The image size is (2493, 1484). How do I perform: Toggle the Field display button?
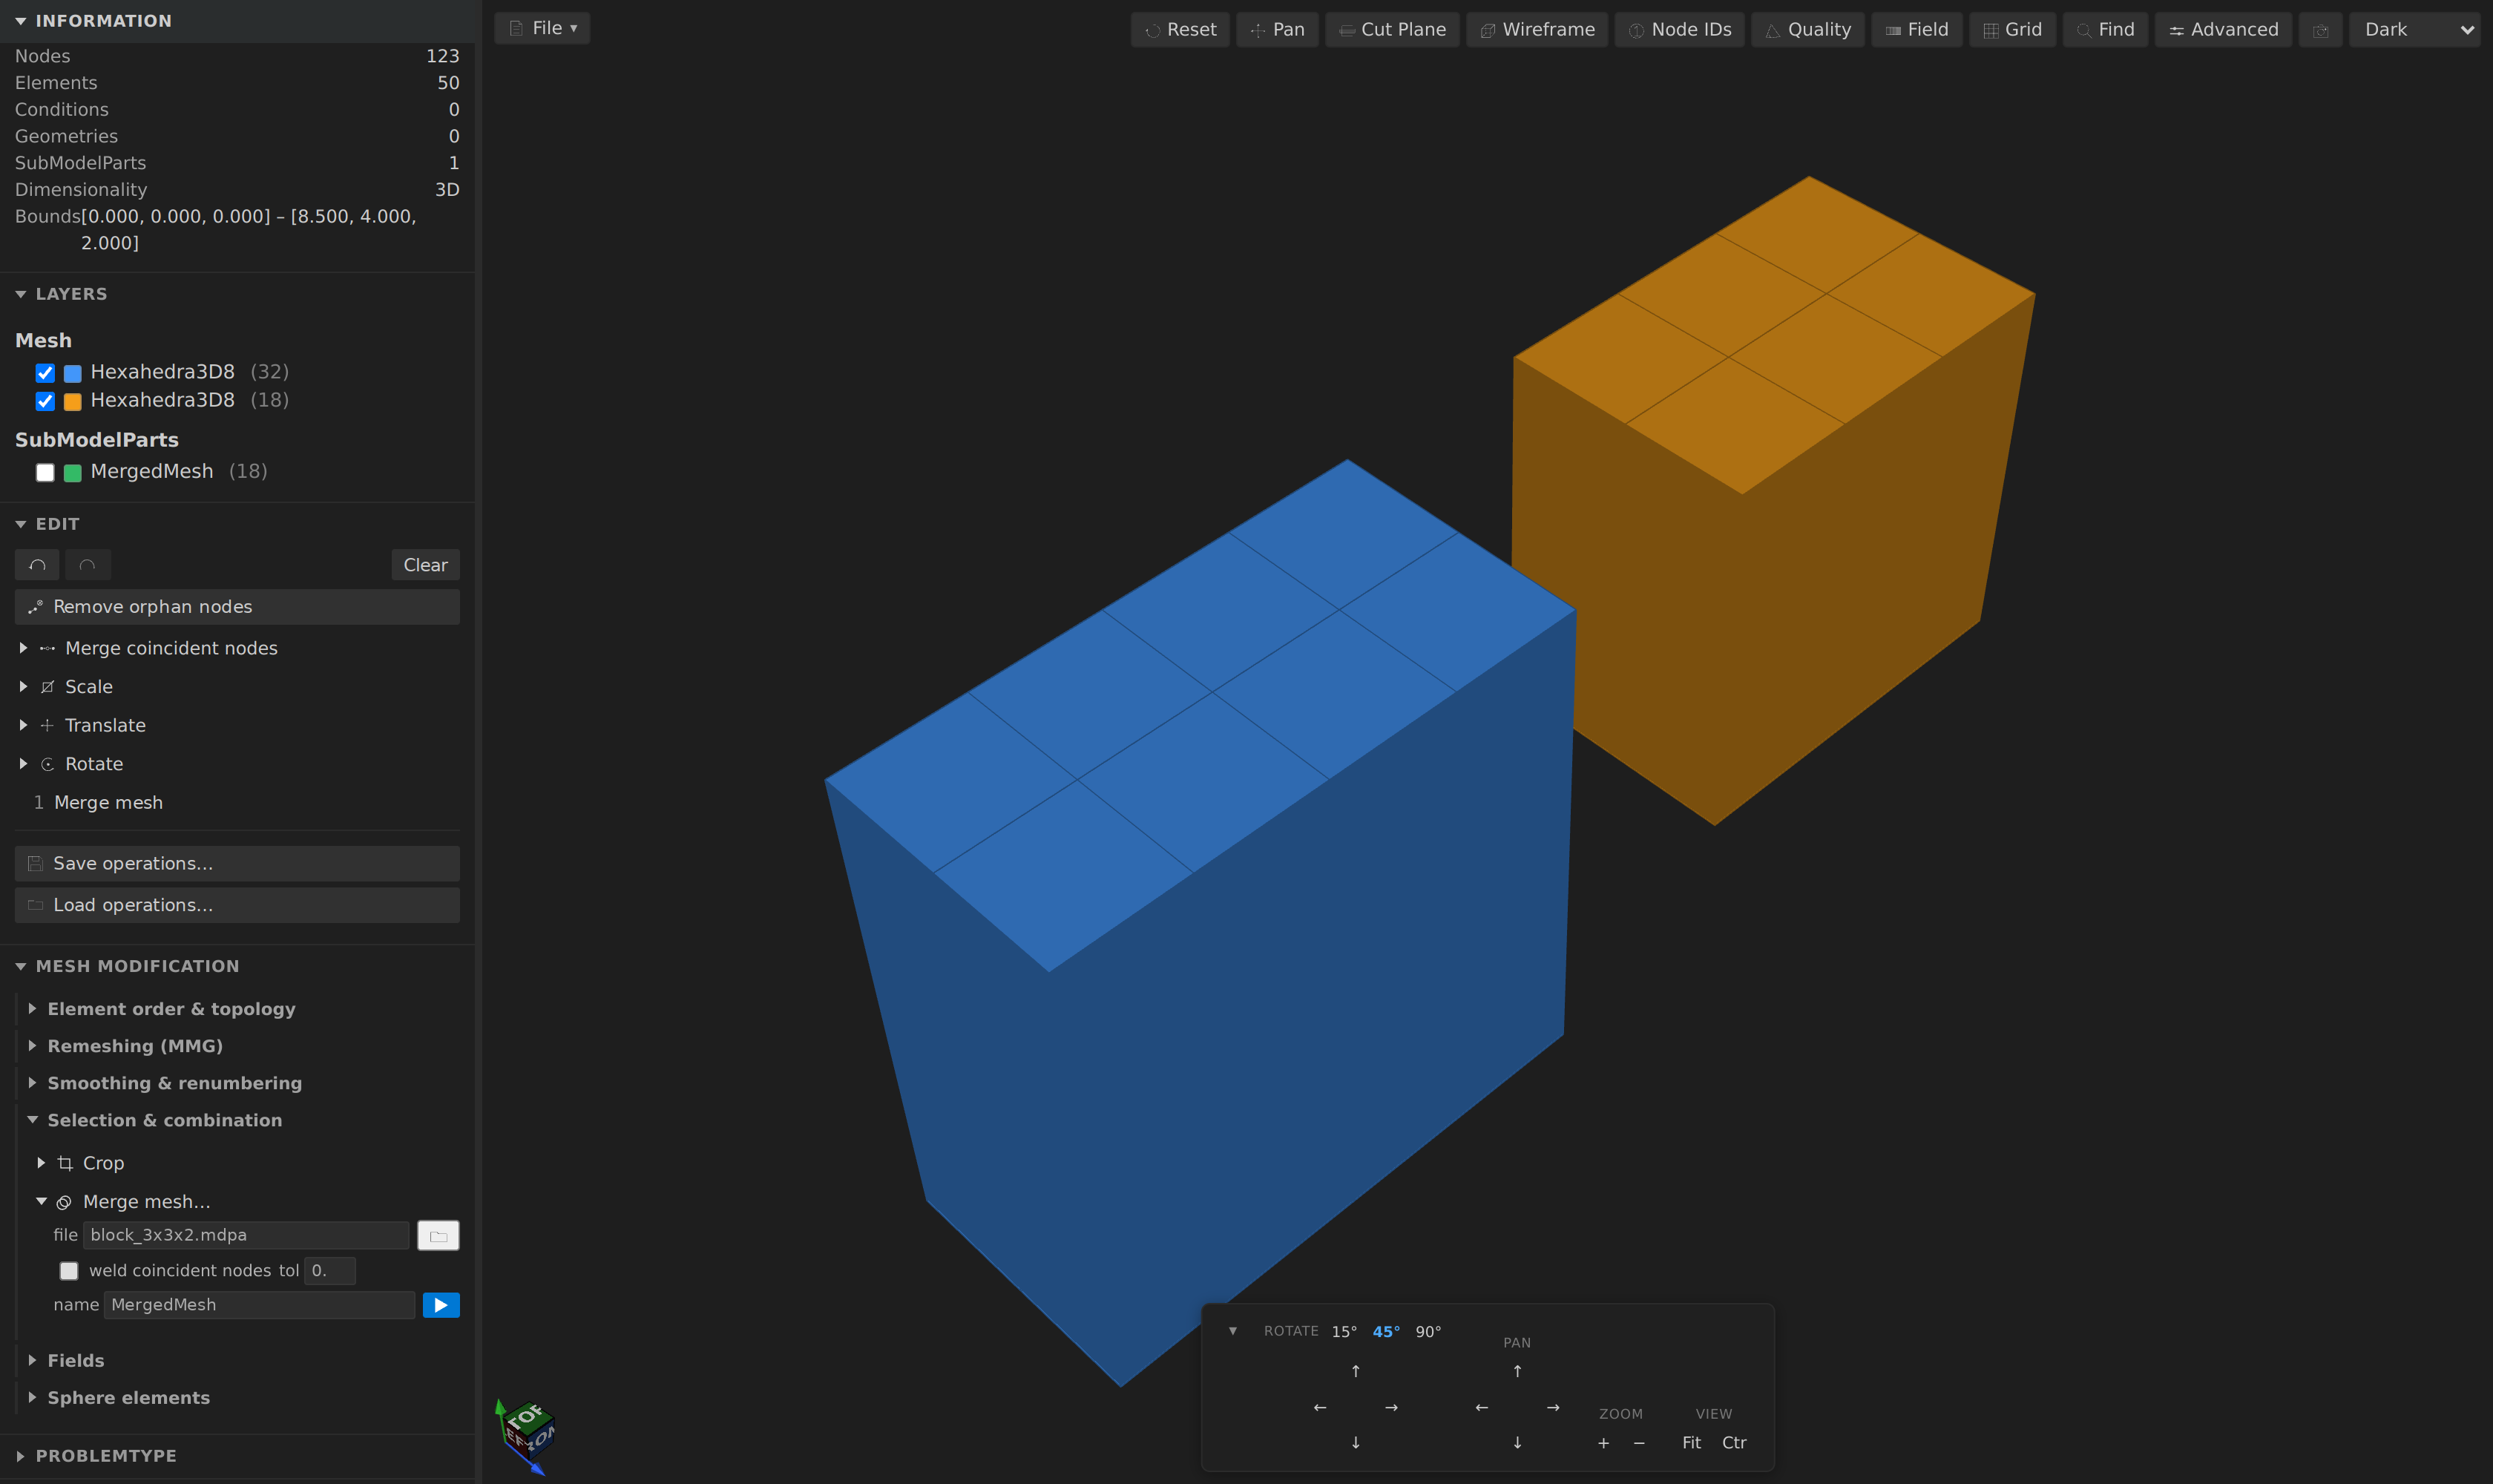[x=1916, y=29]
